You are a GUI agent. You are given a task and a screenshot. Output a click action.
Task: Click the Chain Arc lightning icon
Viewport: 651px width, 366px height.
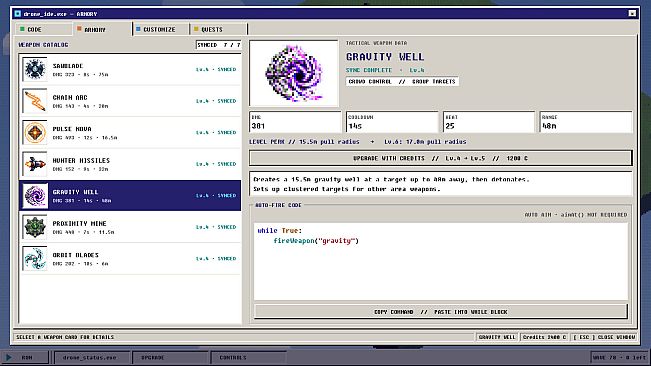35,101
